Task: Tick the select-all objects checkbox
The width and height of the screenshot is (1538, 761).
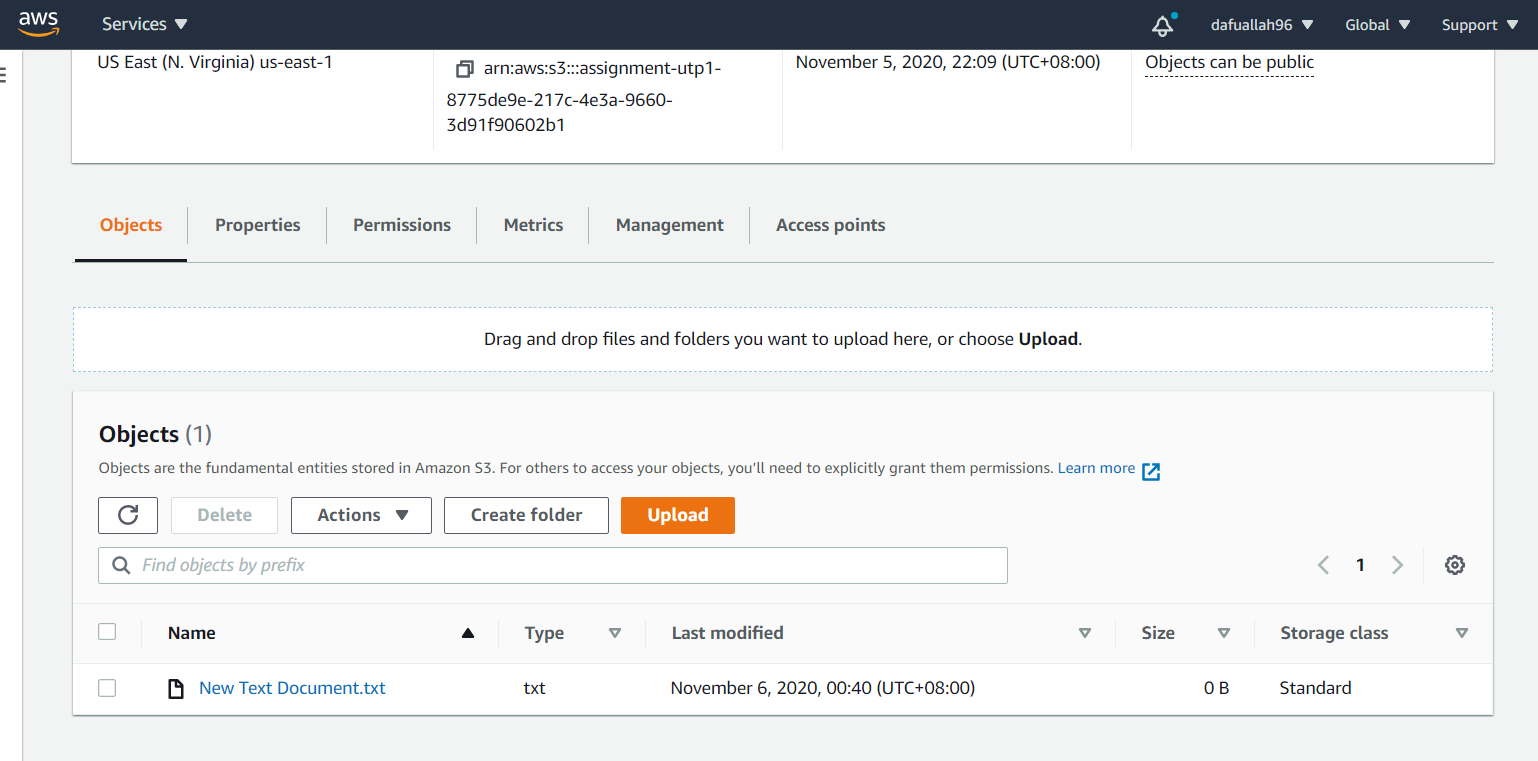Action: (x=107, y=632)
